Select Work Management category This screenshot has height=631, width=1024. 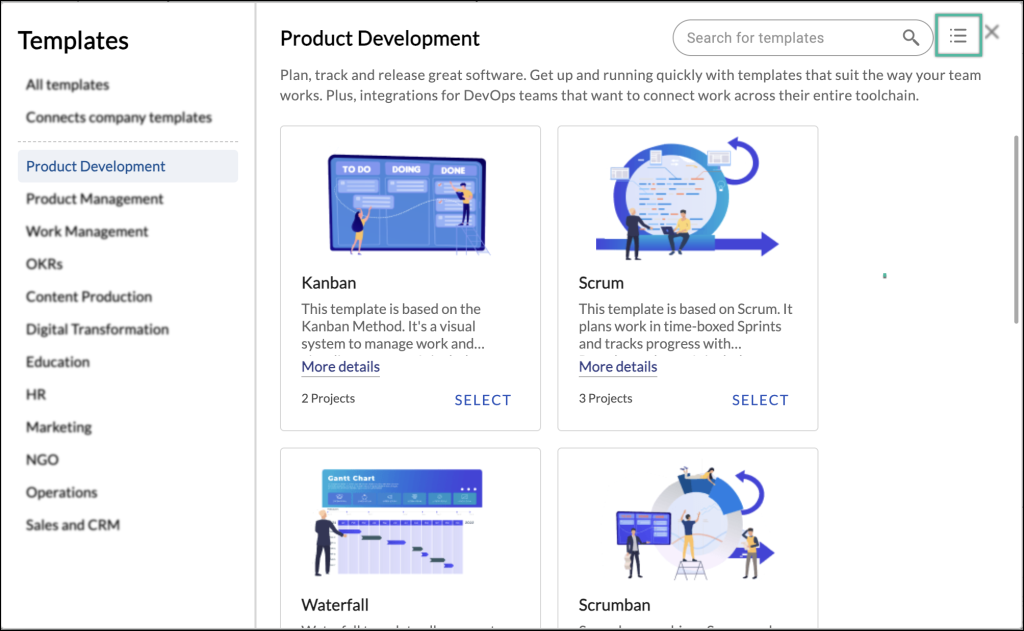click(87, 231)
